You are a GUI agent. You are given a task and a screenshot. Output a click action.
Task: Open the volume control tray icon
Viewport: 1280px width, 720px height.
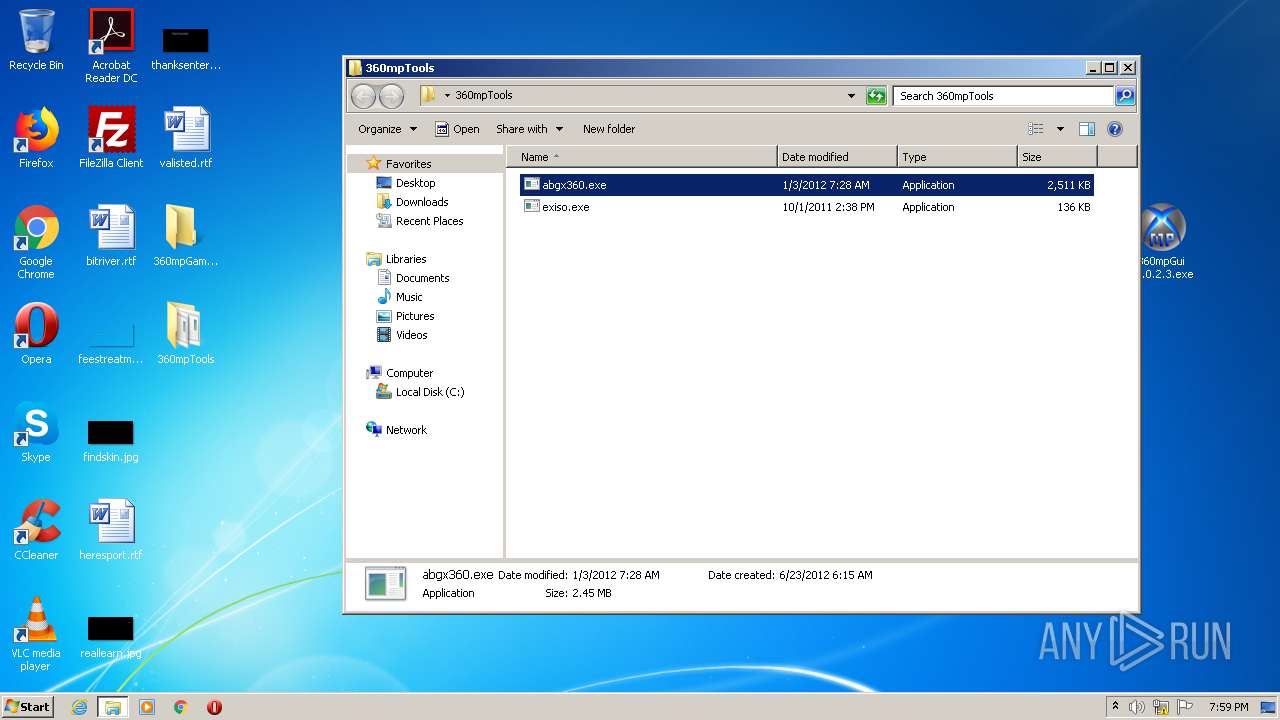coord(1137,707)
